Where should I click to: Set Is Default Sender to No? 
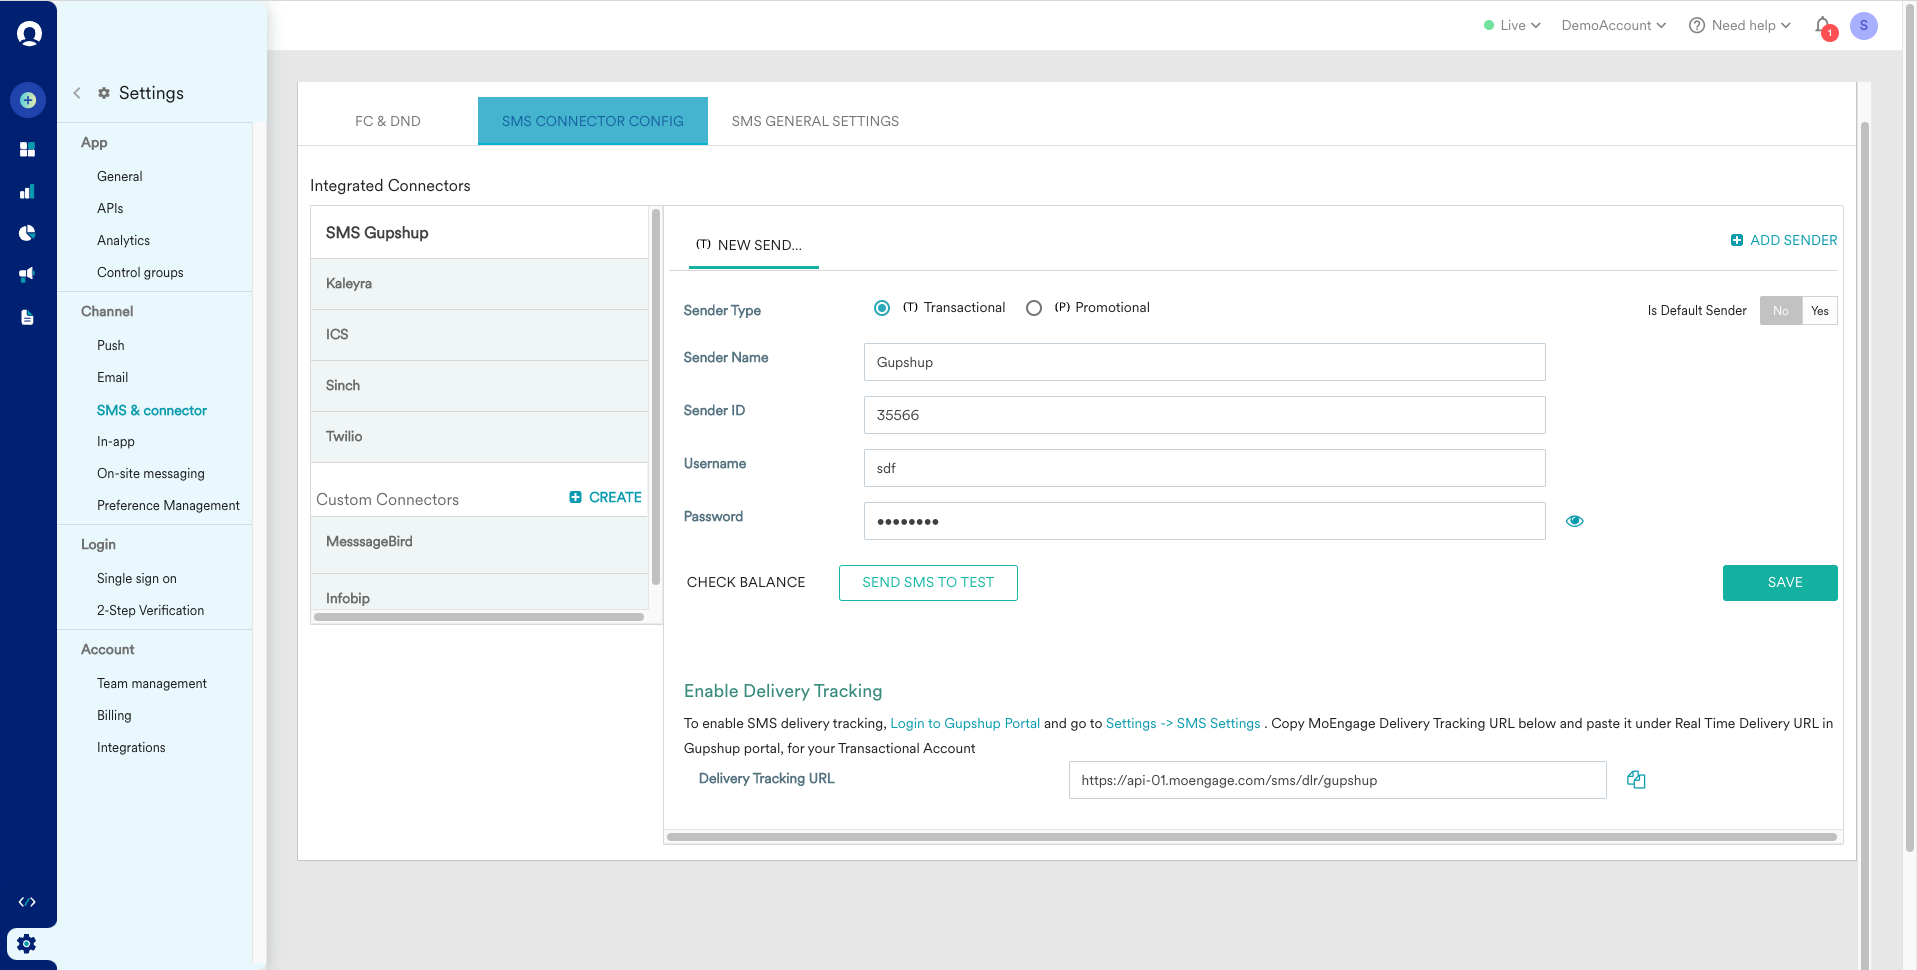[x=1781, y=311]
